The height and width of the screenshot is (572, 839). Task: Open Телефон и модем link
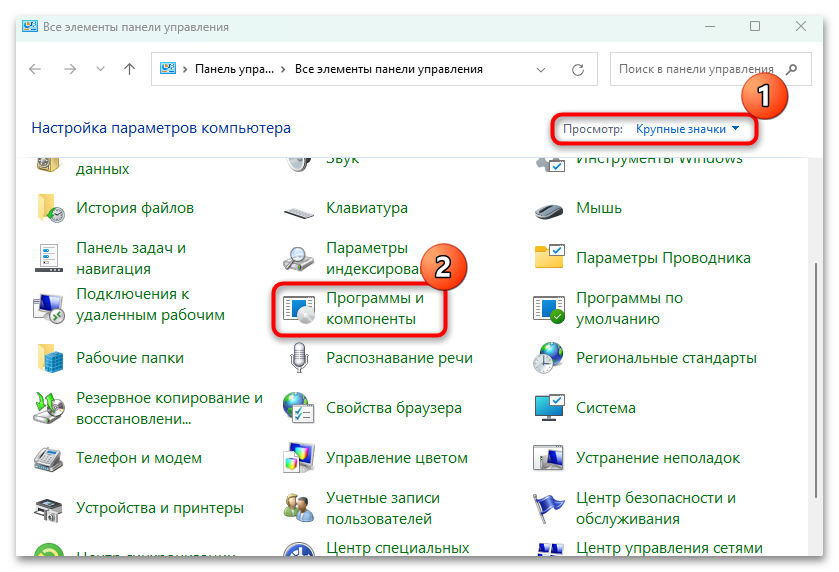(x=139, y=458)
